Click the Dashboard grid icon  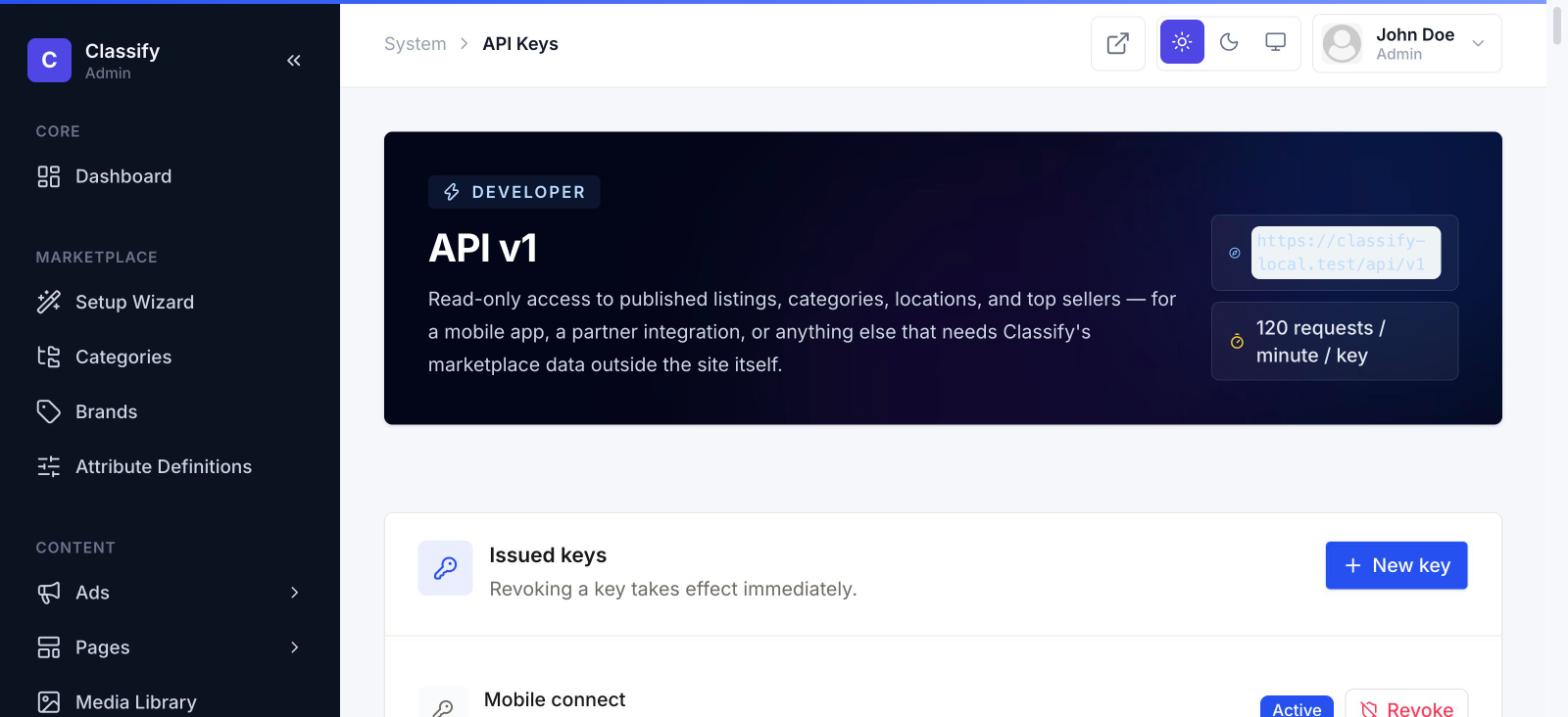[48, 176]
